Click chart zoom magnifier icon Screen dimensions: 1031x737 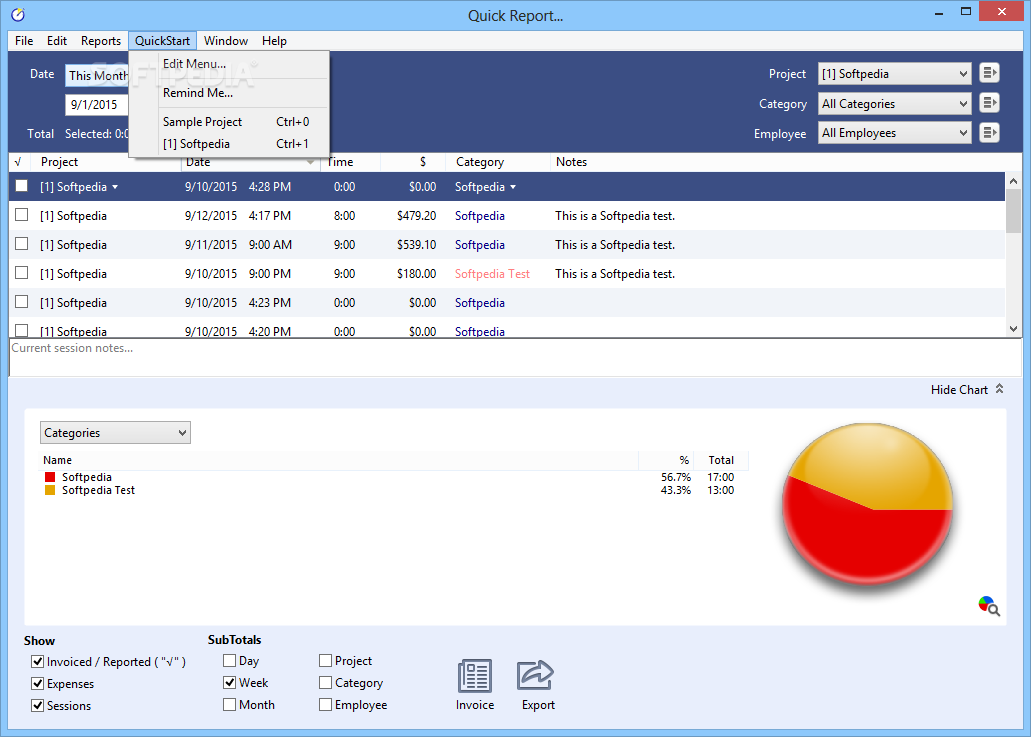(x=989, y=606)
